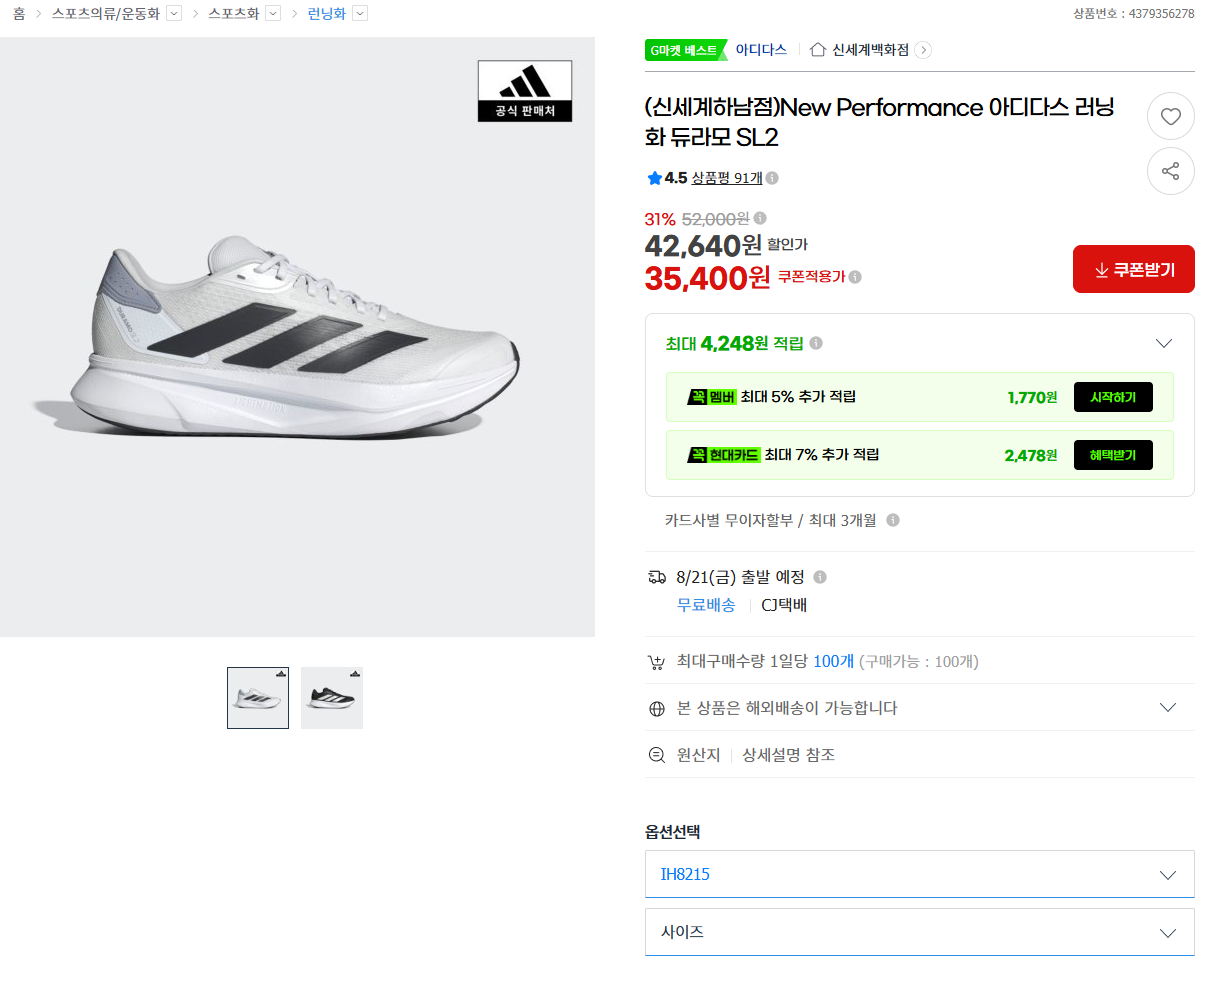Click the red 쿠폰받기 button
This screenshot has width=1229, height=989.
click(x=1134, y=269)
